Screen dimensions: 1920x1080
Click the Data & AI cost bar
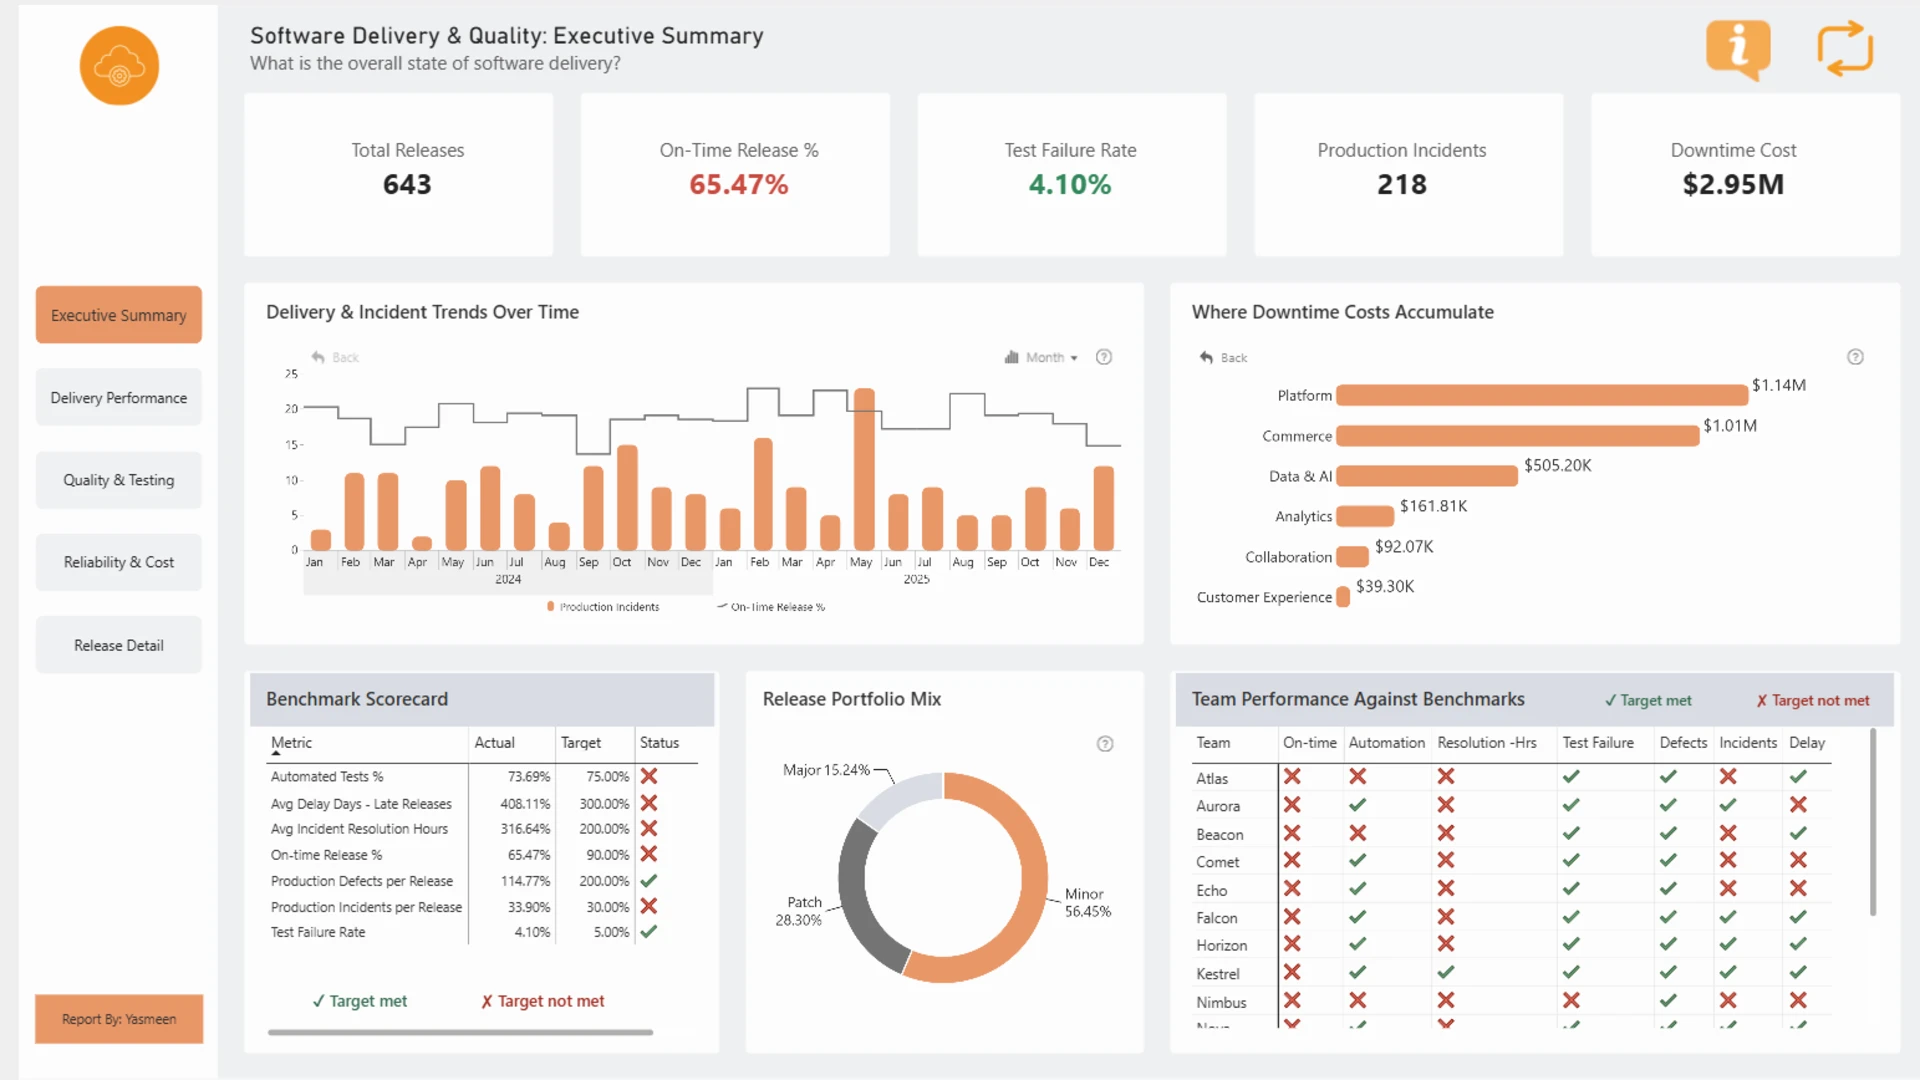(x=1427, y=476)
